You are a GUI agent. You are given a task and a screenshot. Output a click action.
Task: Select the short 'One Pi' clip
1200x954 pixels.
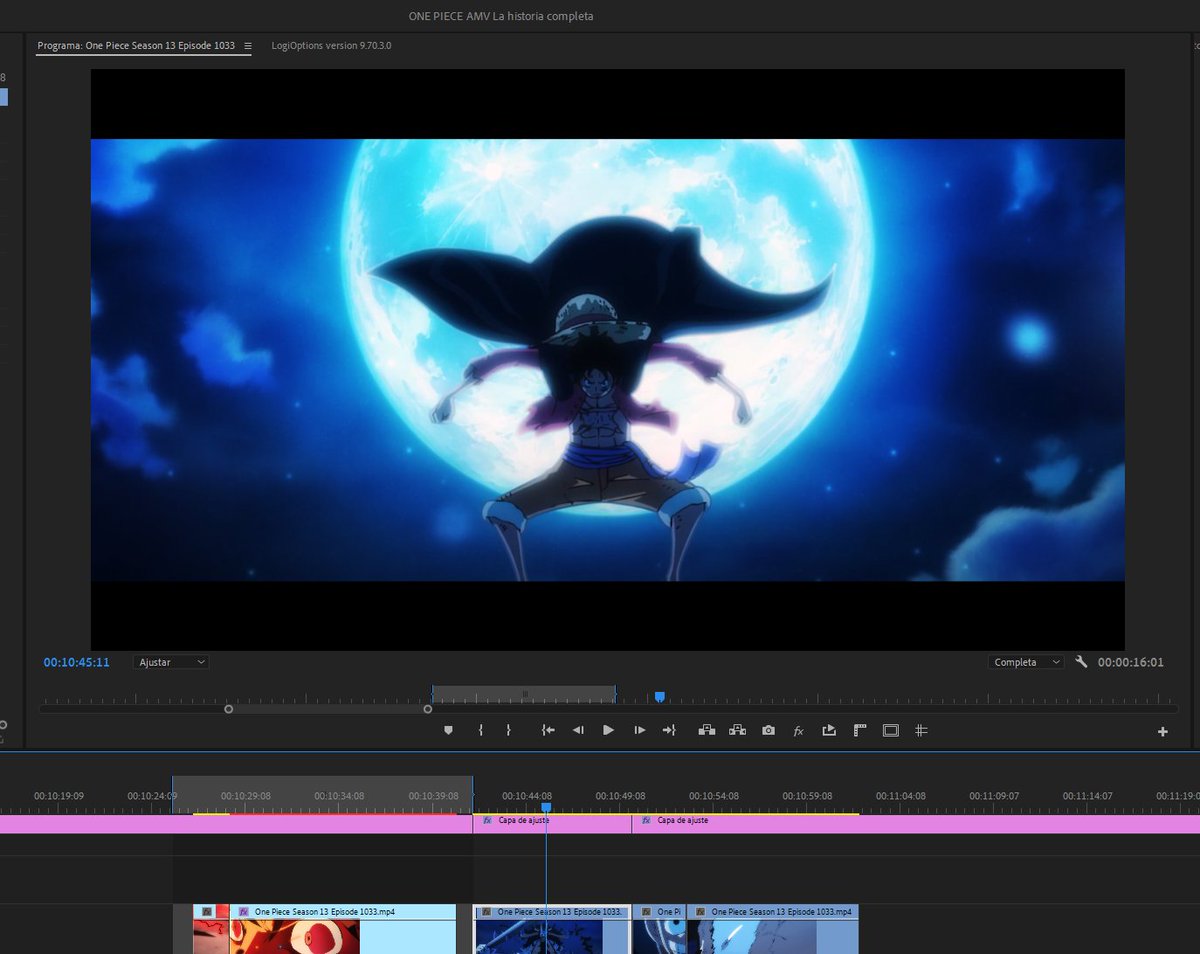[659, 929]
